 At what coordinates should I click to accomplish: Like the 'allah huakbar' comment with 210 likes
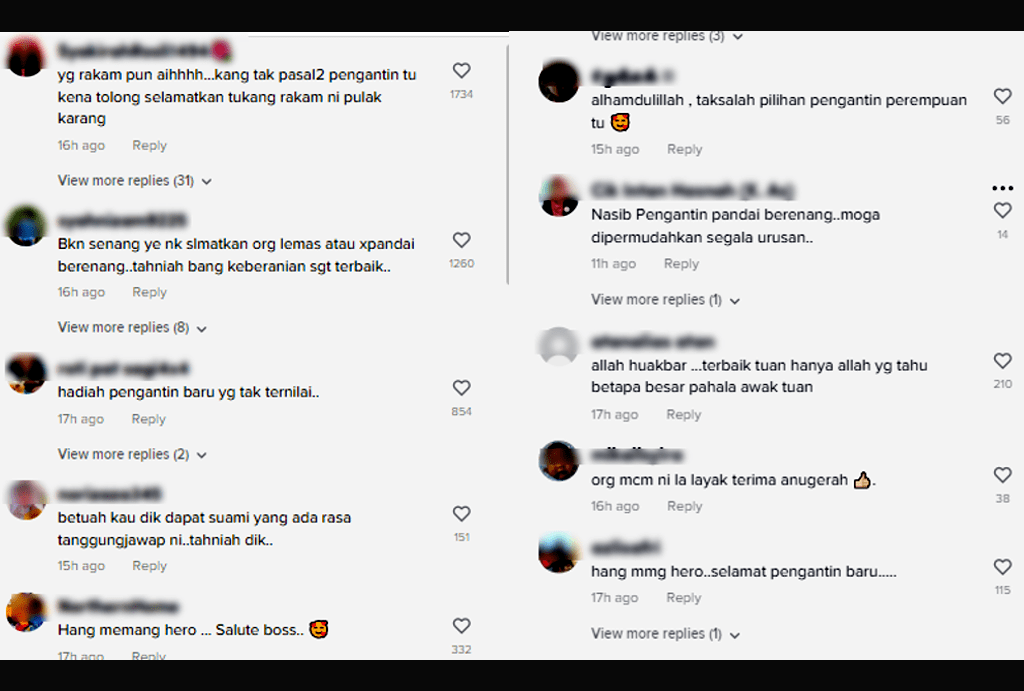click(x=1002, y=361)
